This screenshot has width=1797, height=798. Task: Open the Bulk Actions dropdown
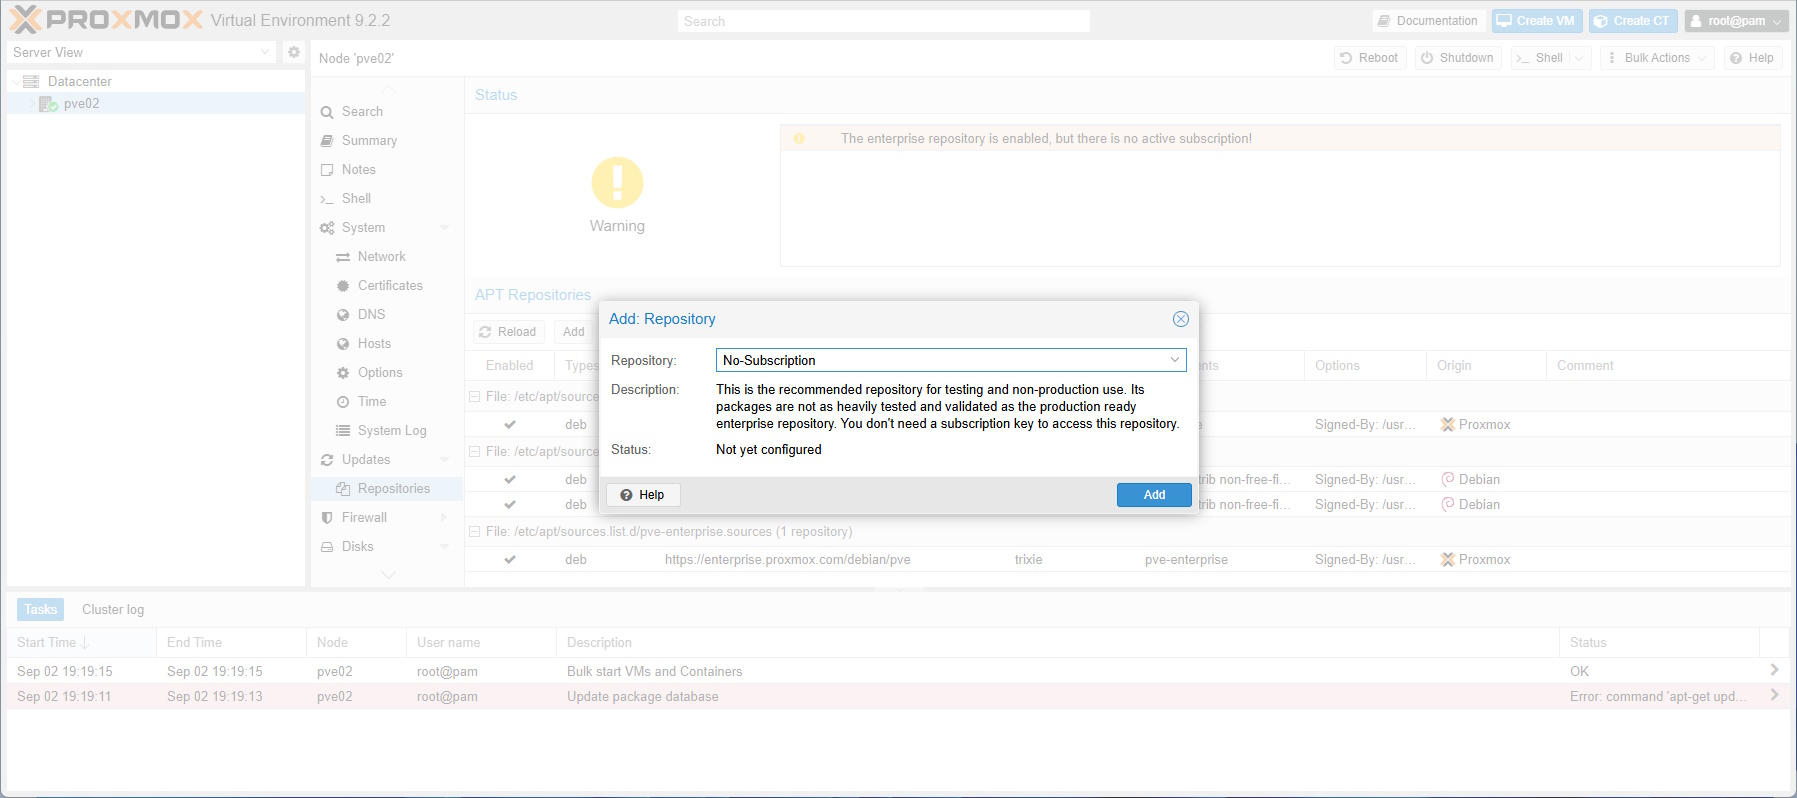pos(1657,58)
